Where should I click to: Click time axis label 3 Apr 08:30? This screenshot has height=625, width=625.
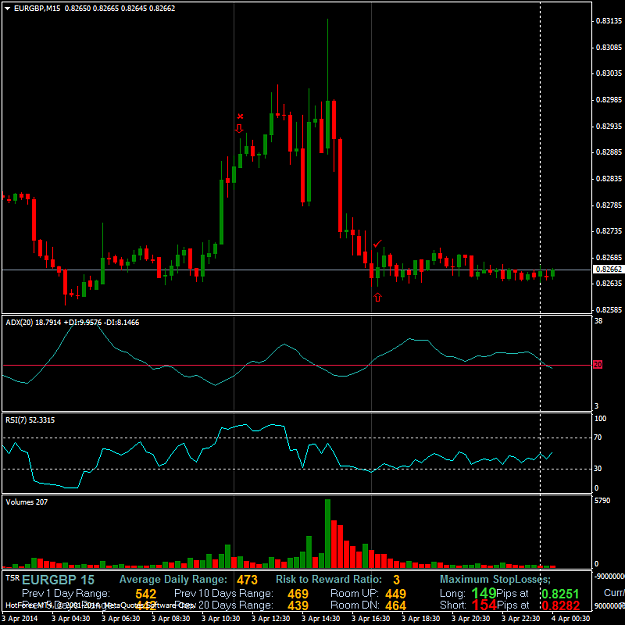pos(171,619)
